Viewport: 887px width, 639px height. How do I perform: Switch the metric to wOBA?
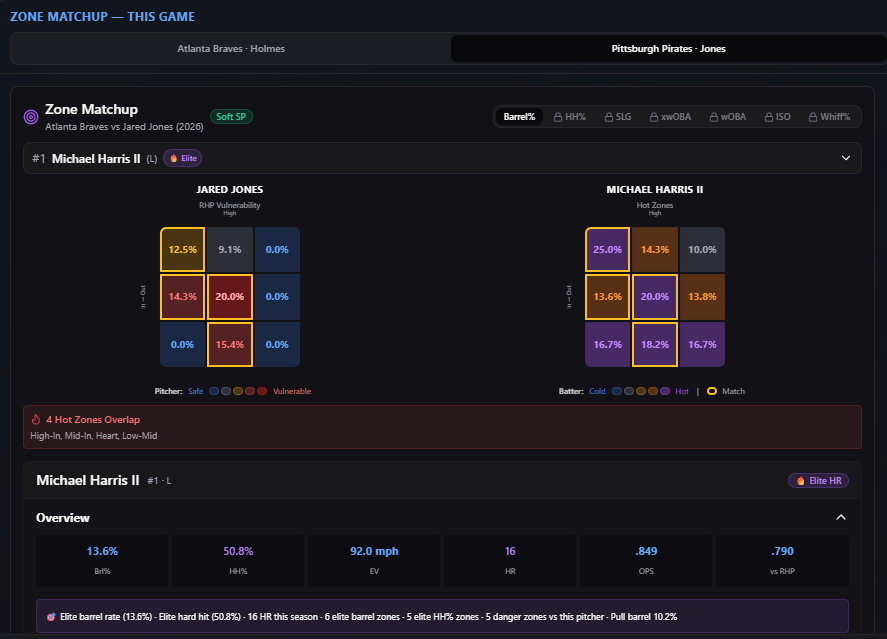(x=728, y=117)
